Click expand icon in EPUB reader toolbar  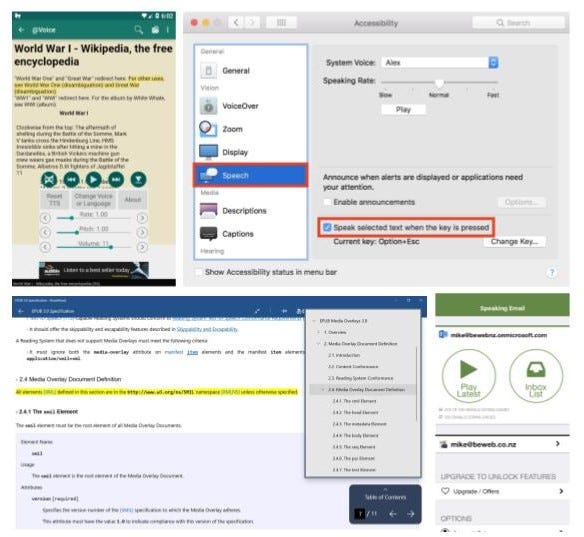257,311
